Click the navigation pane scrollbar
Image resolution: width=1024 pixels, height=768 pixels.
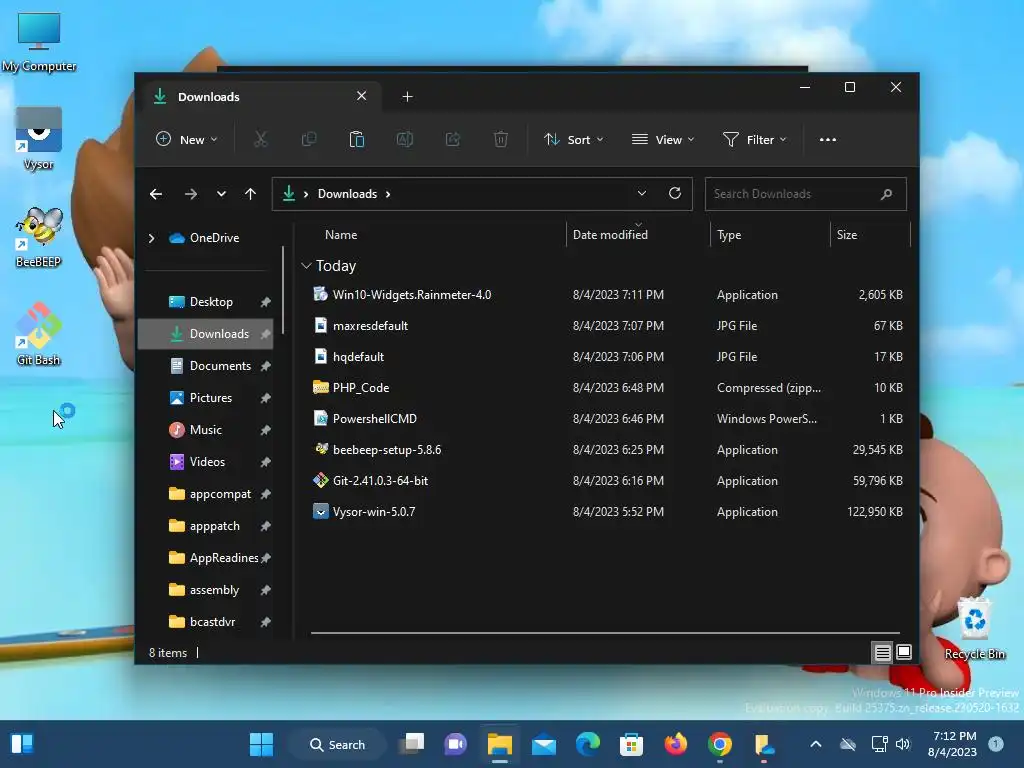(283, 290)
